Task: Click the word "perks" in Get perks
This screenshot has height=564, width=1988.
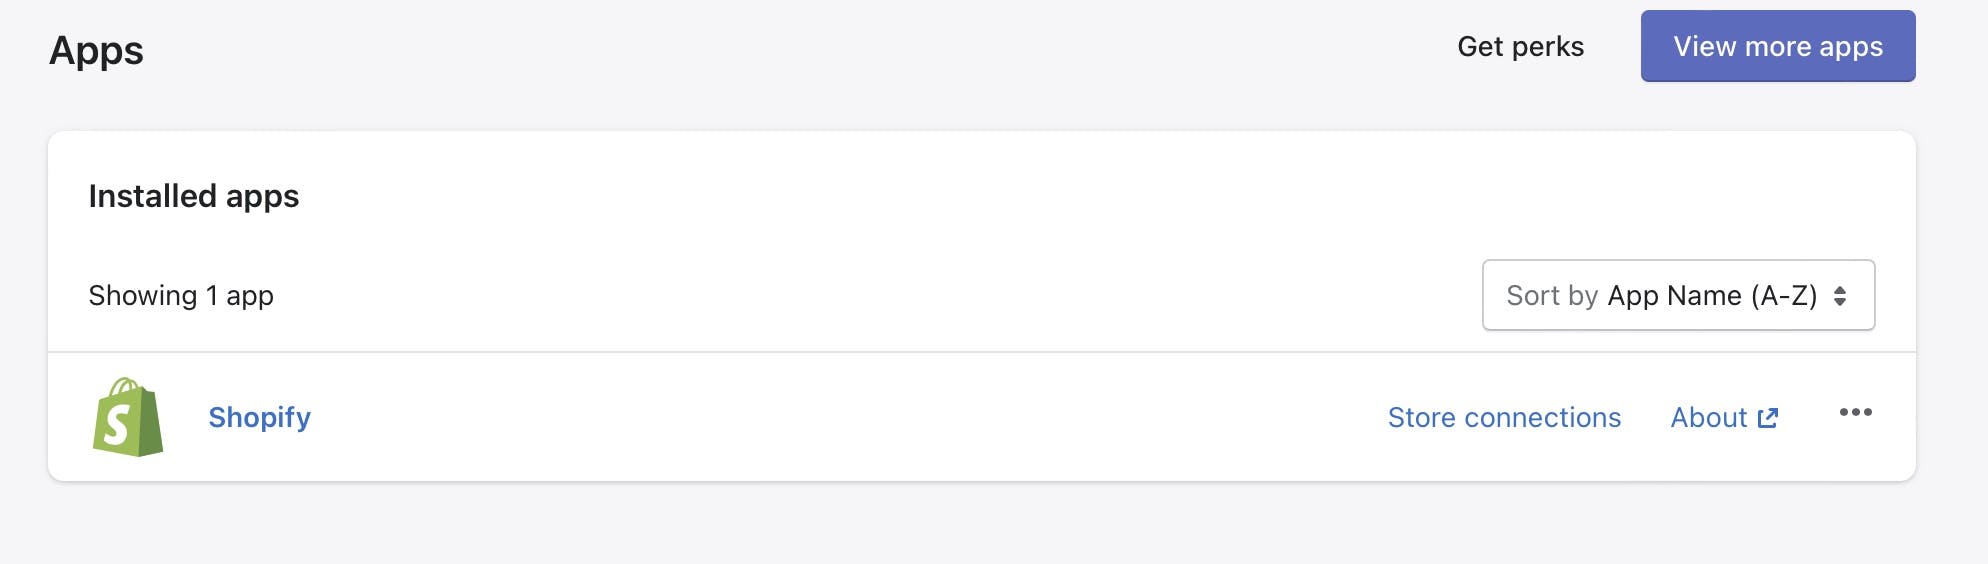Action: coord(1547,47)
